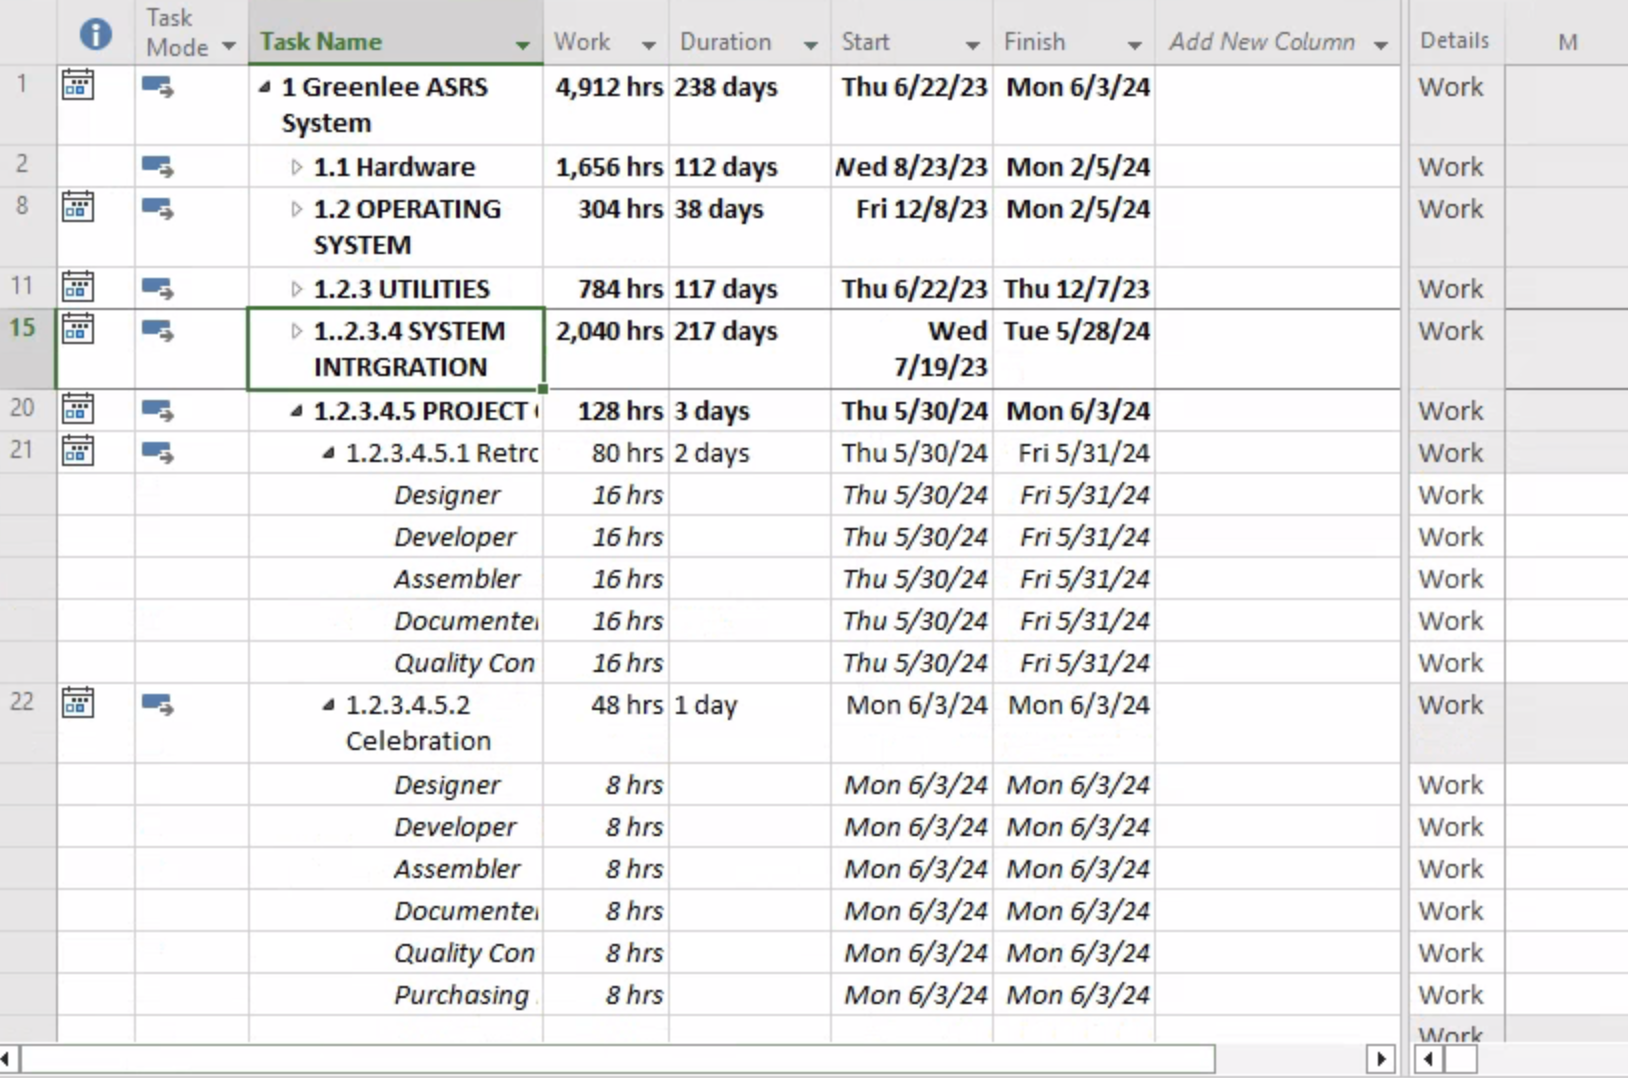The height and width of the screenshot is (1078, 1628).
Task: Click table horizontal scrollbar right arrow
Action: click(x=1381, y=1059)
